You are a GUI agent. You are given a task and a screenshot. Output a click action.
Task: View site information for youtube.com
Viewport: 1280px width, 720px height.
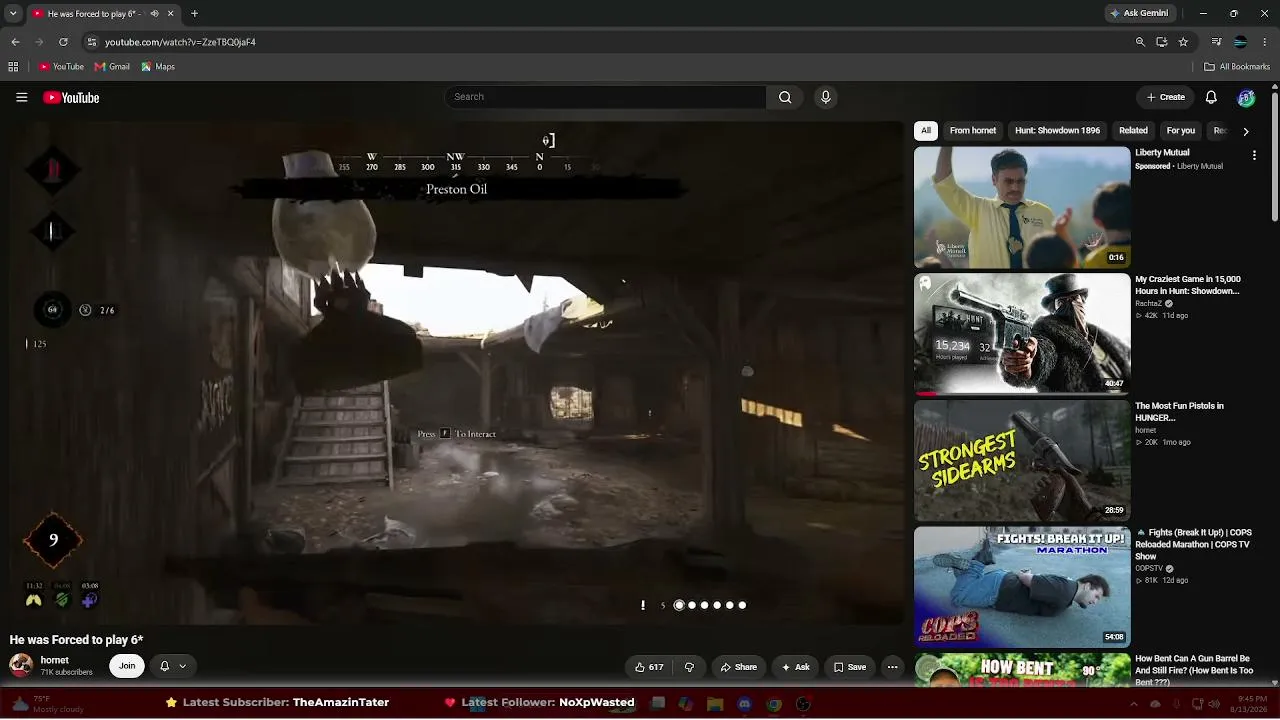[x=92, y=42]
